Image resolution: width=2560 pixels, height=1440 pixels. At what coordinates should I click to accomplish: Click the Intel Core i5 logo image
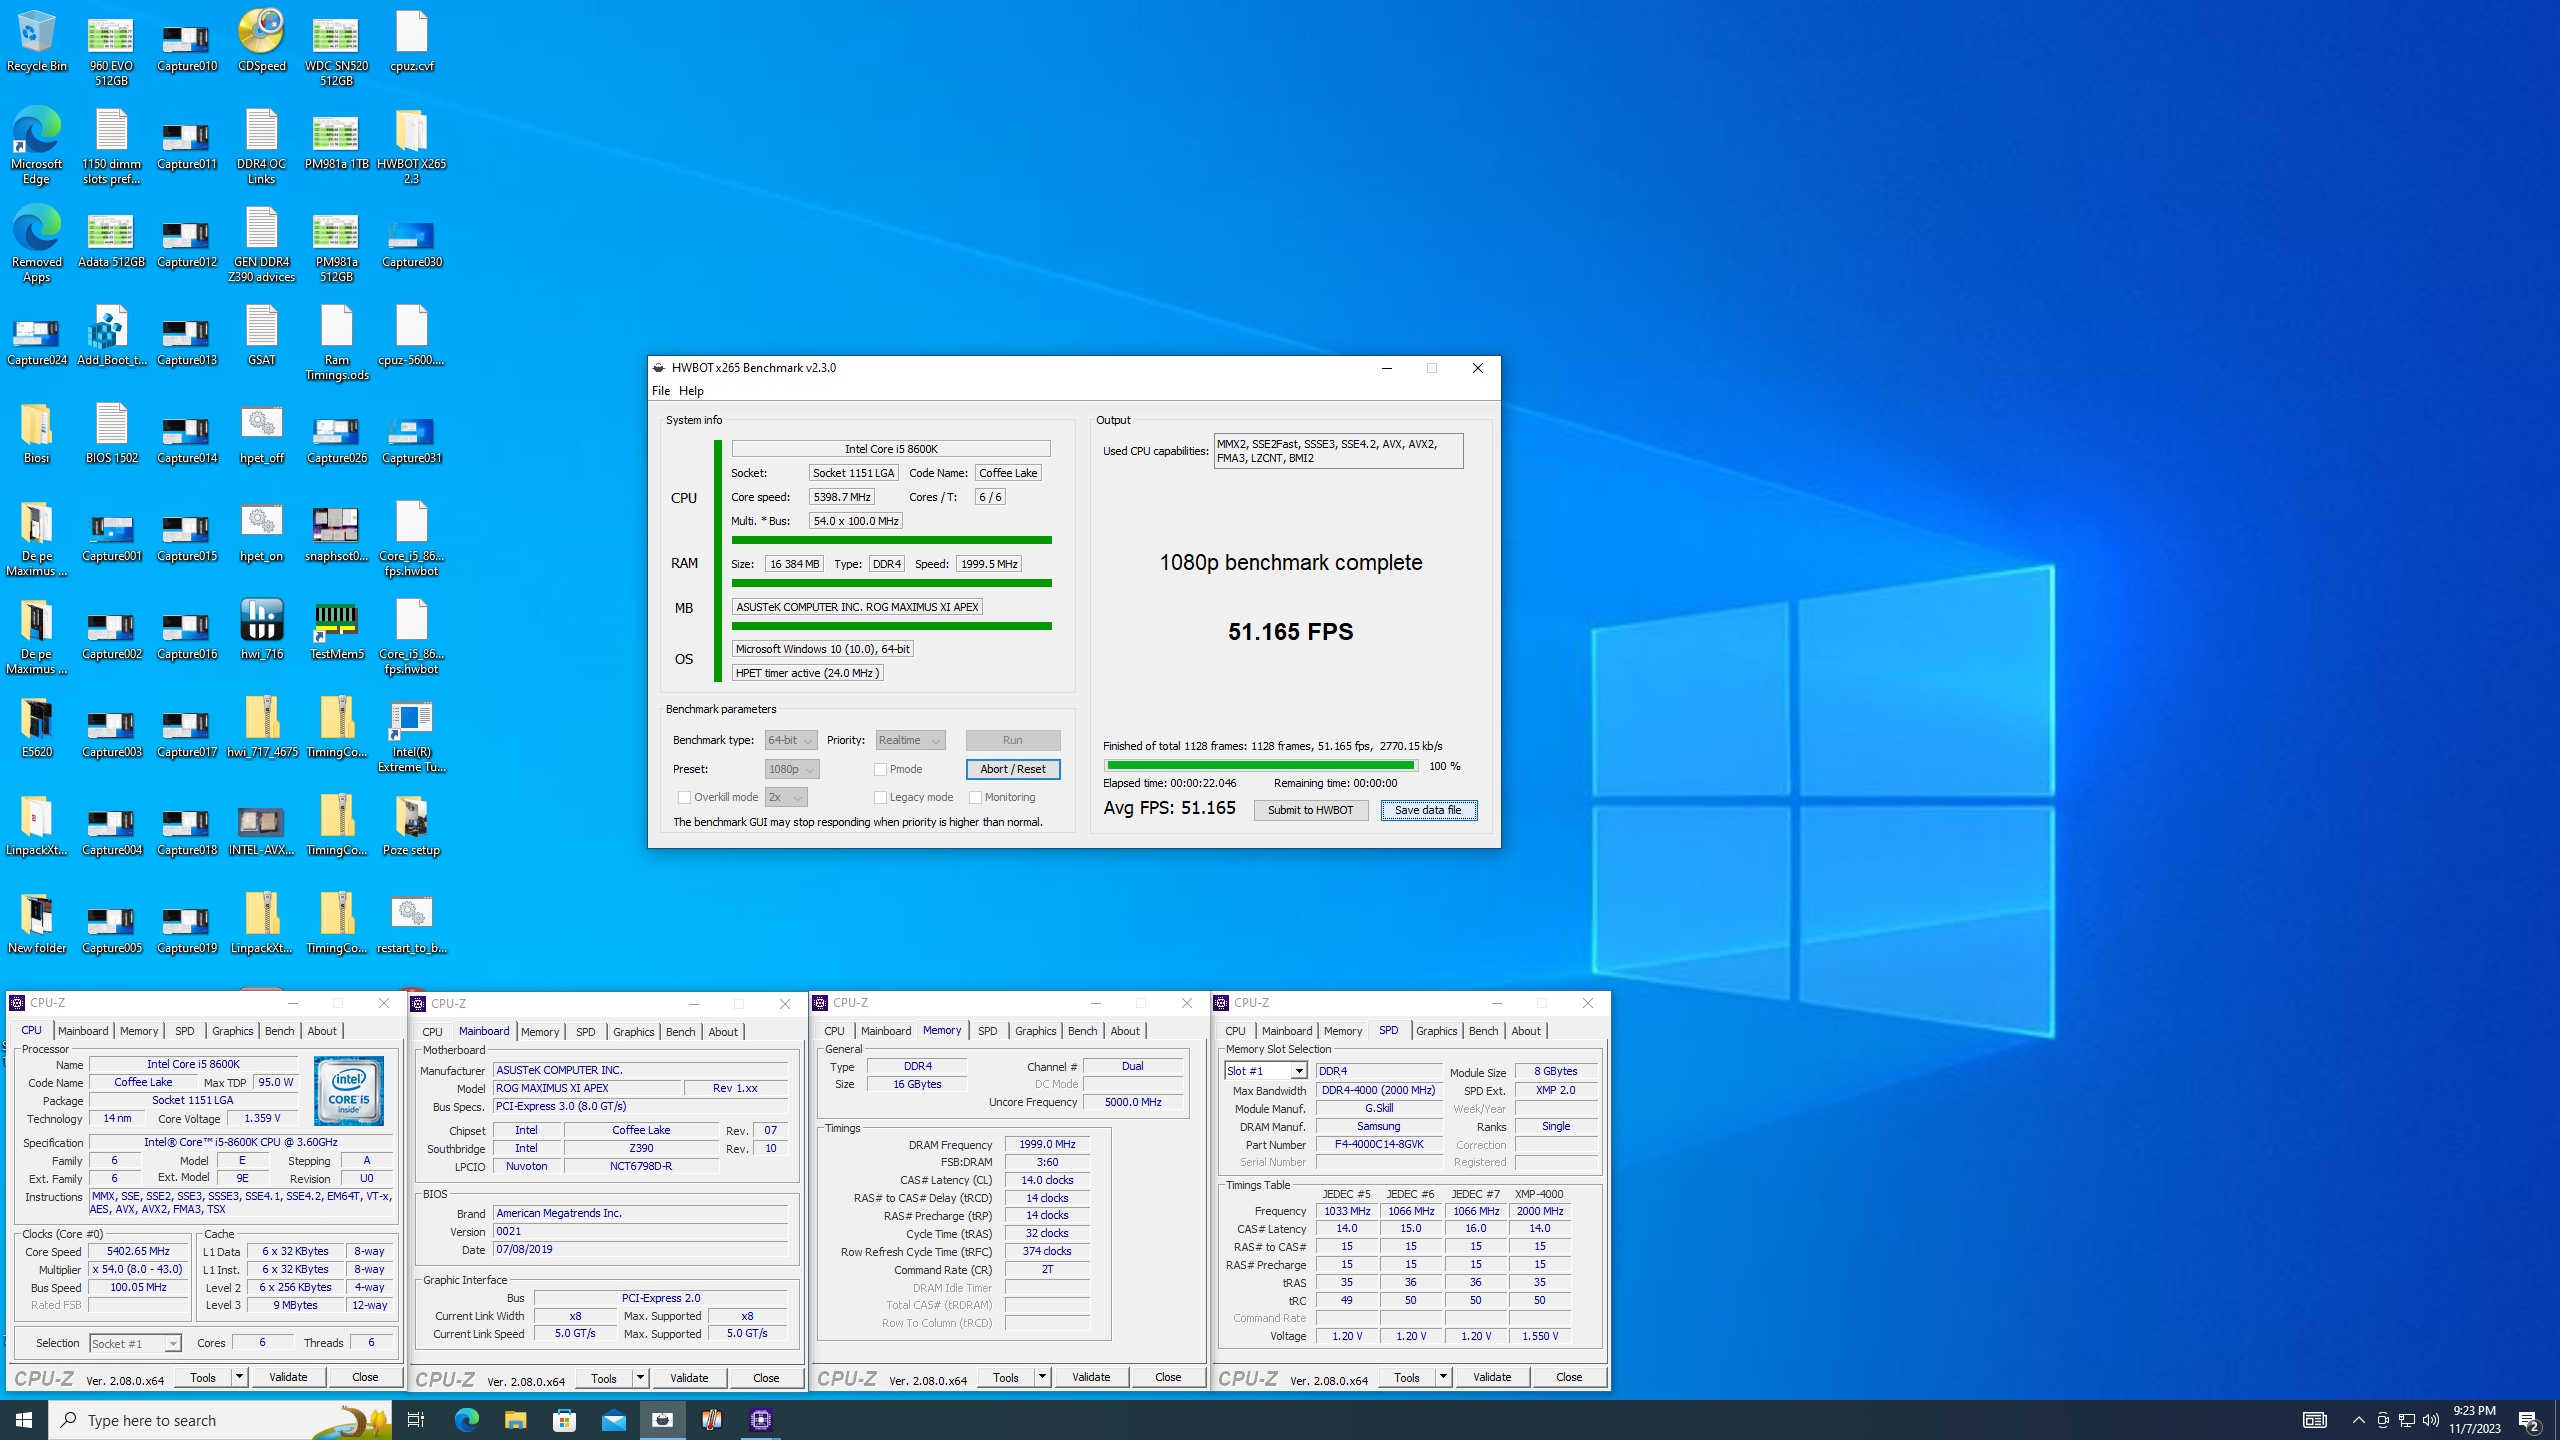click(x=348, y=1090)
